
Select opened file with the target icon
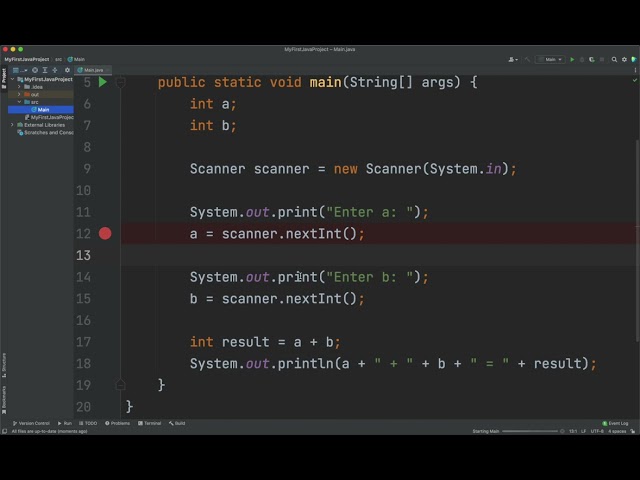tap(35, 70)
